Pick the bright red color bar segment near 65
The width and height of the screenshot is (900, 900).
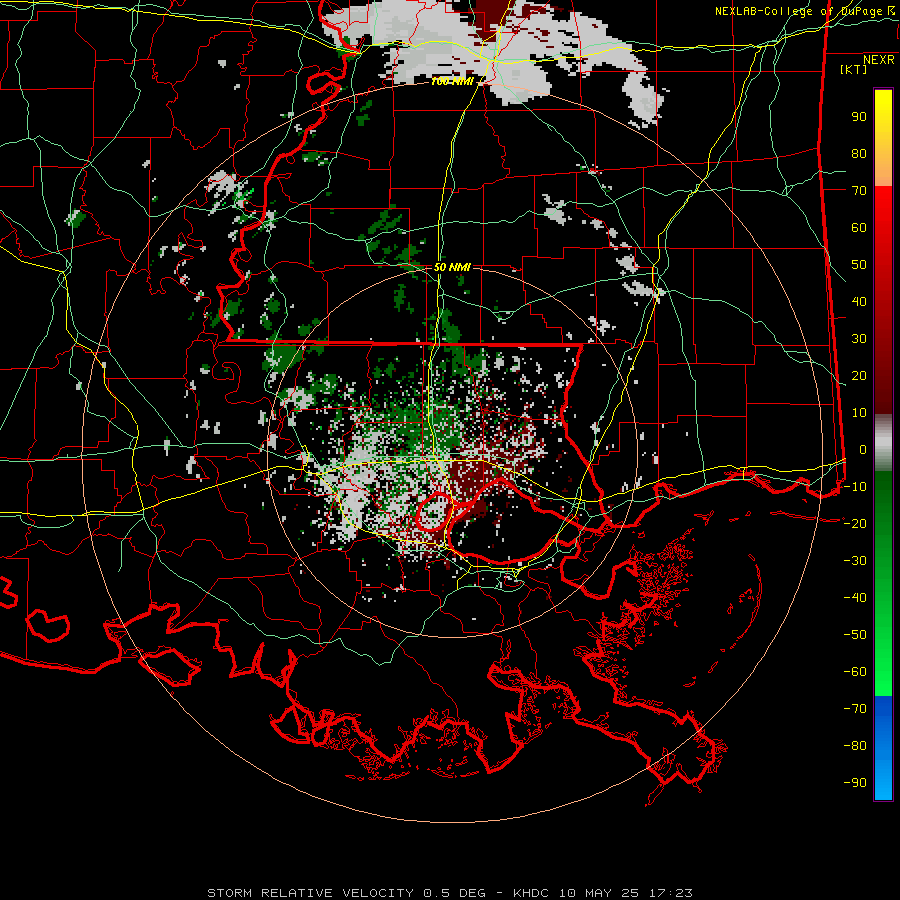coord(883,210)
